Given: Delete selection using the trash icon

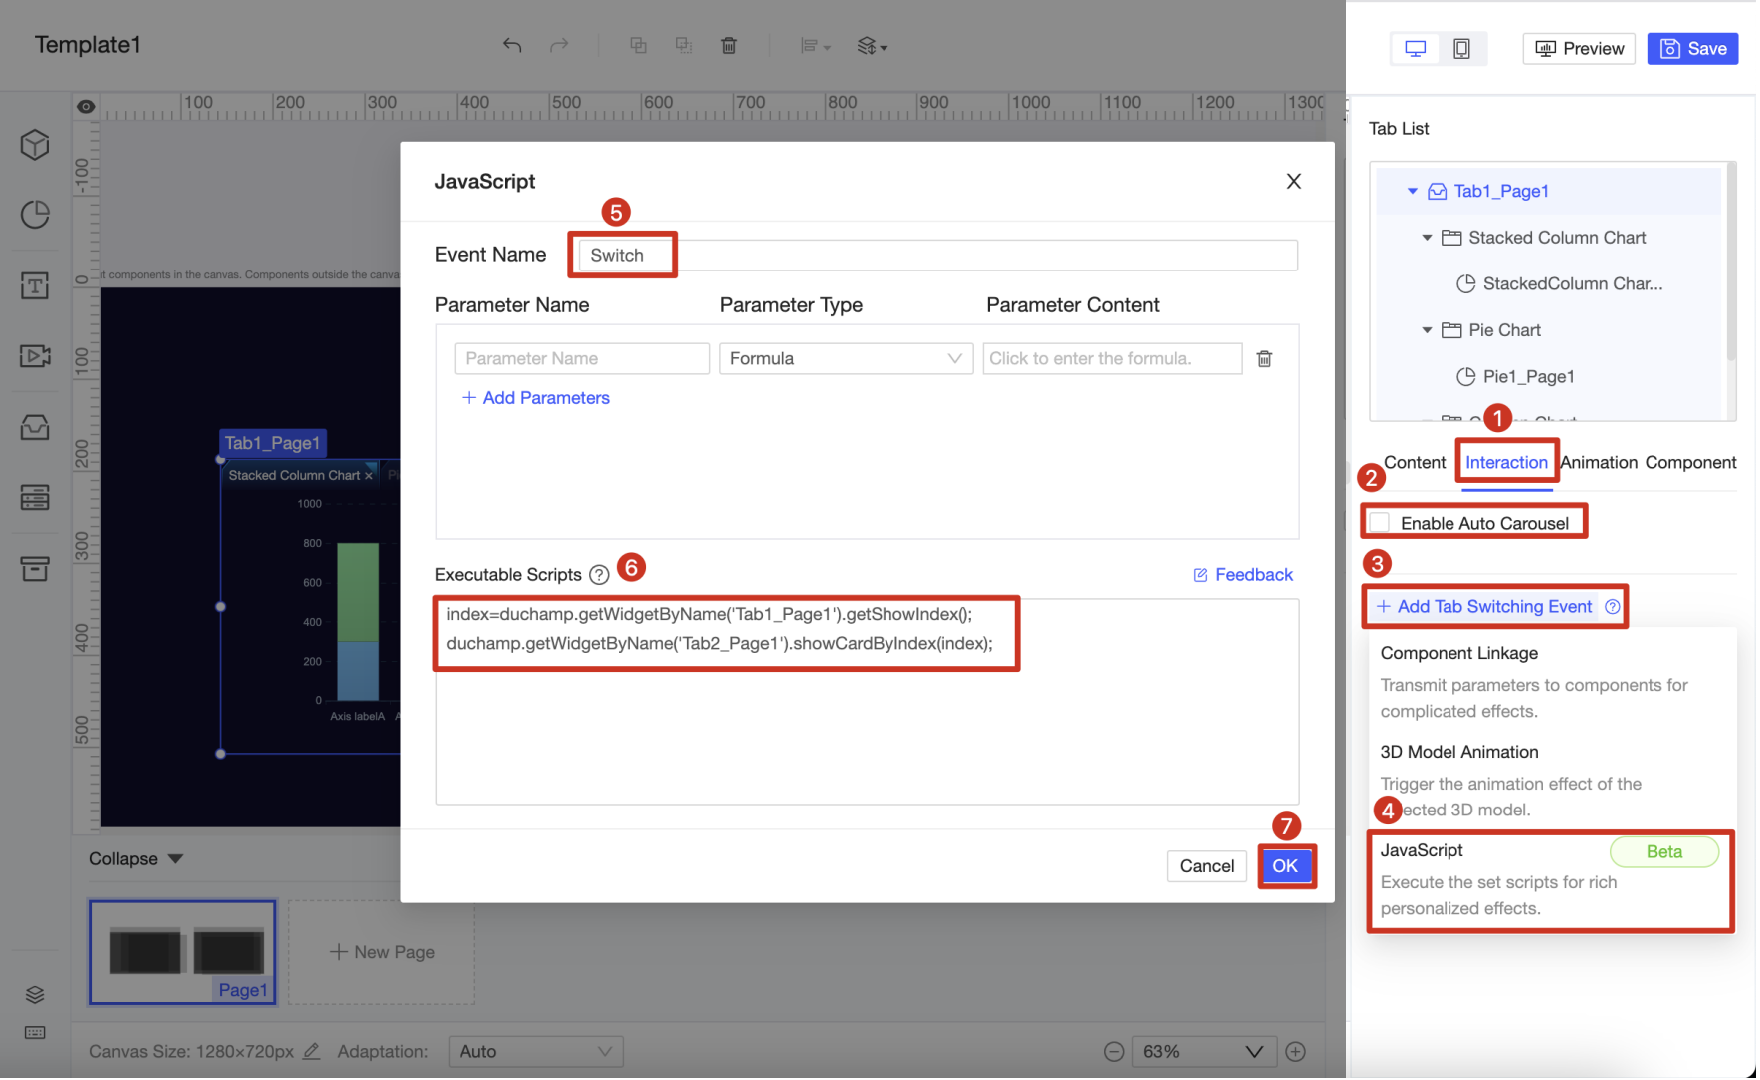Looking at the screenshot, I should click(729, 45).
